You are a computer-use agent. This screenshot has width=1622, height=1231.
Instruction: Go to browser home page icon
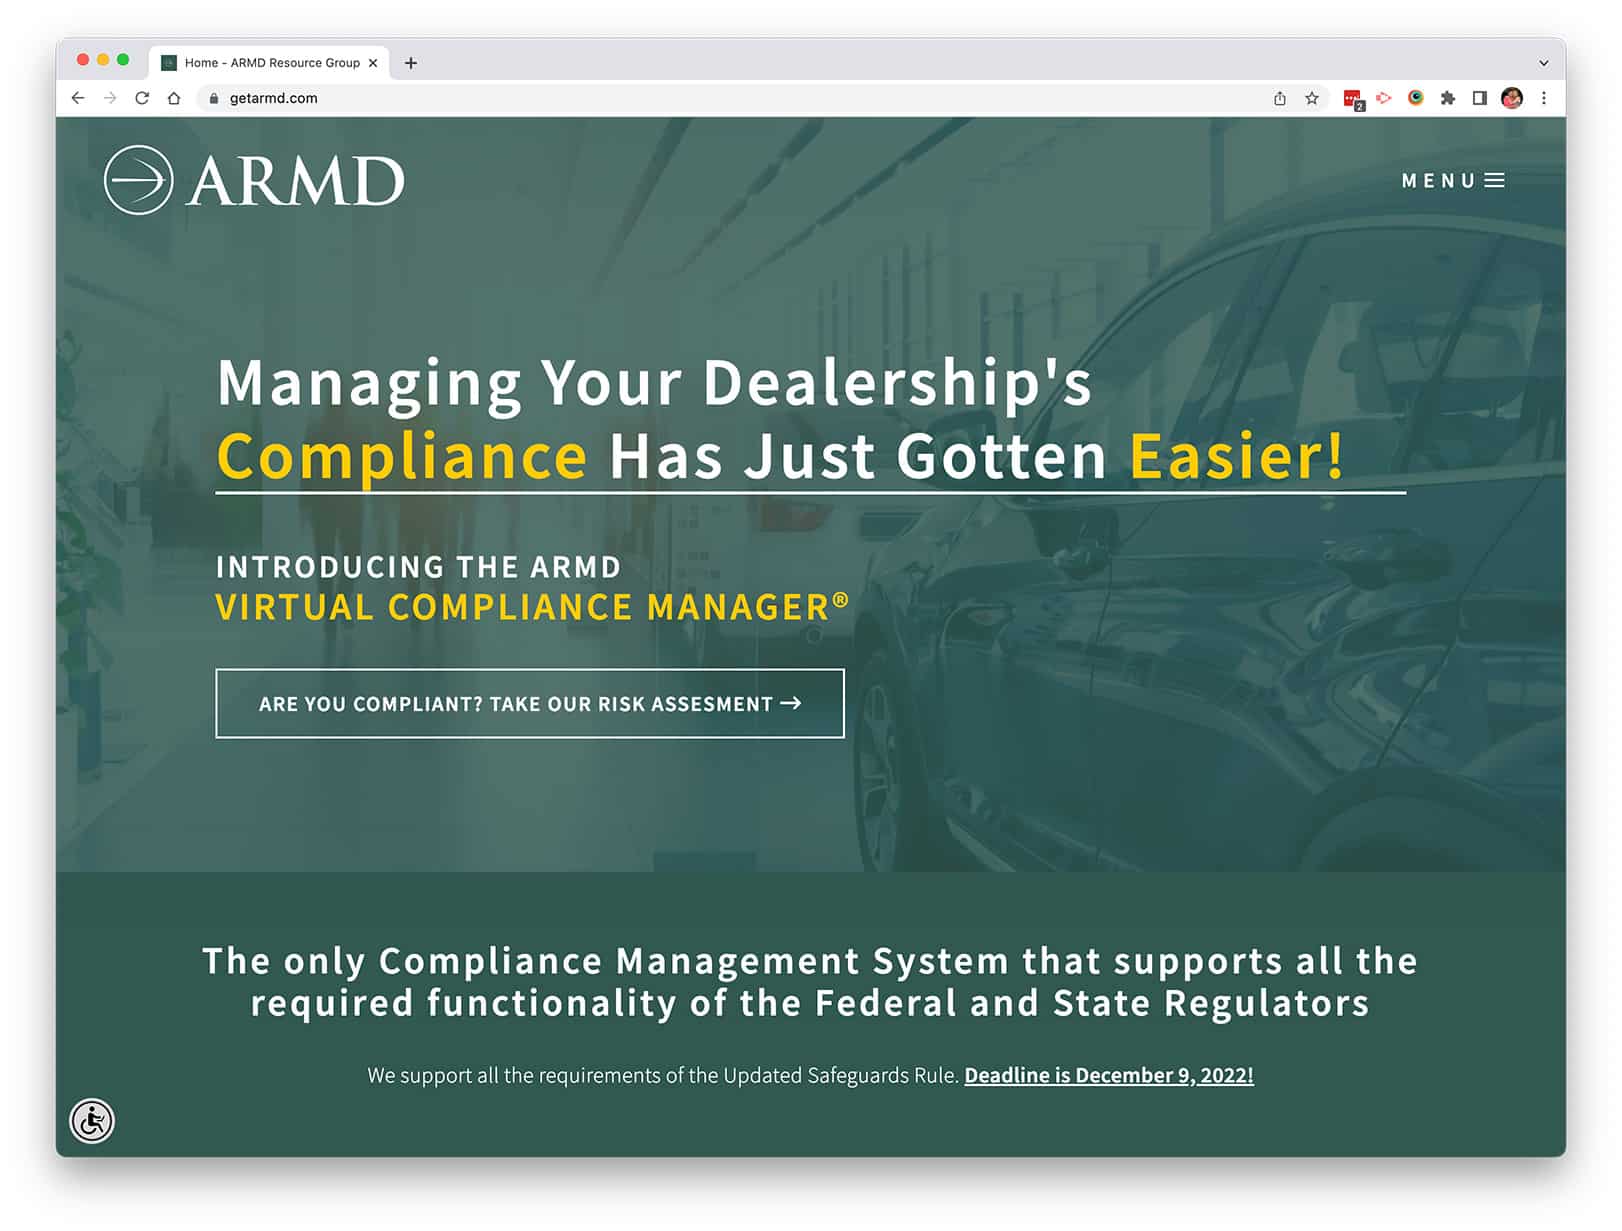(x=174, y=98)
